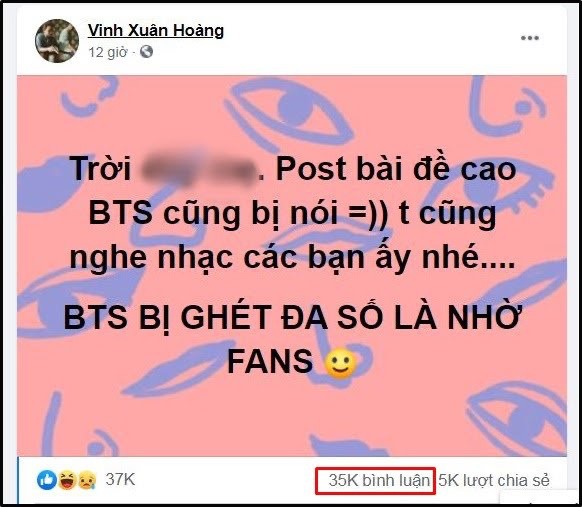
Task: View the 37K reactions count
Action: tap(120, 479)
